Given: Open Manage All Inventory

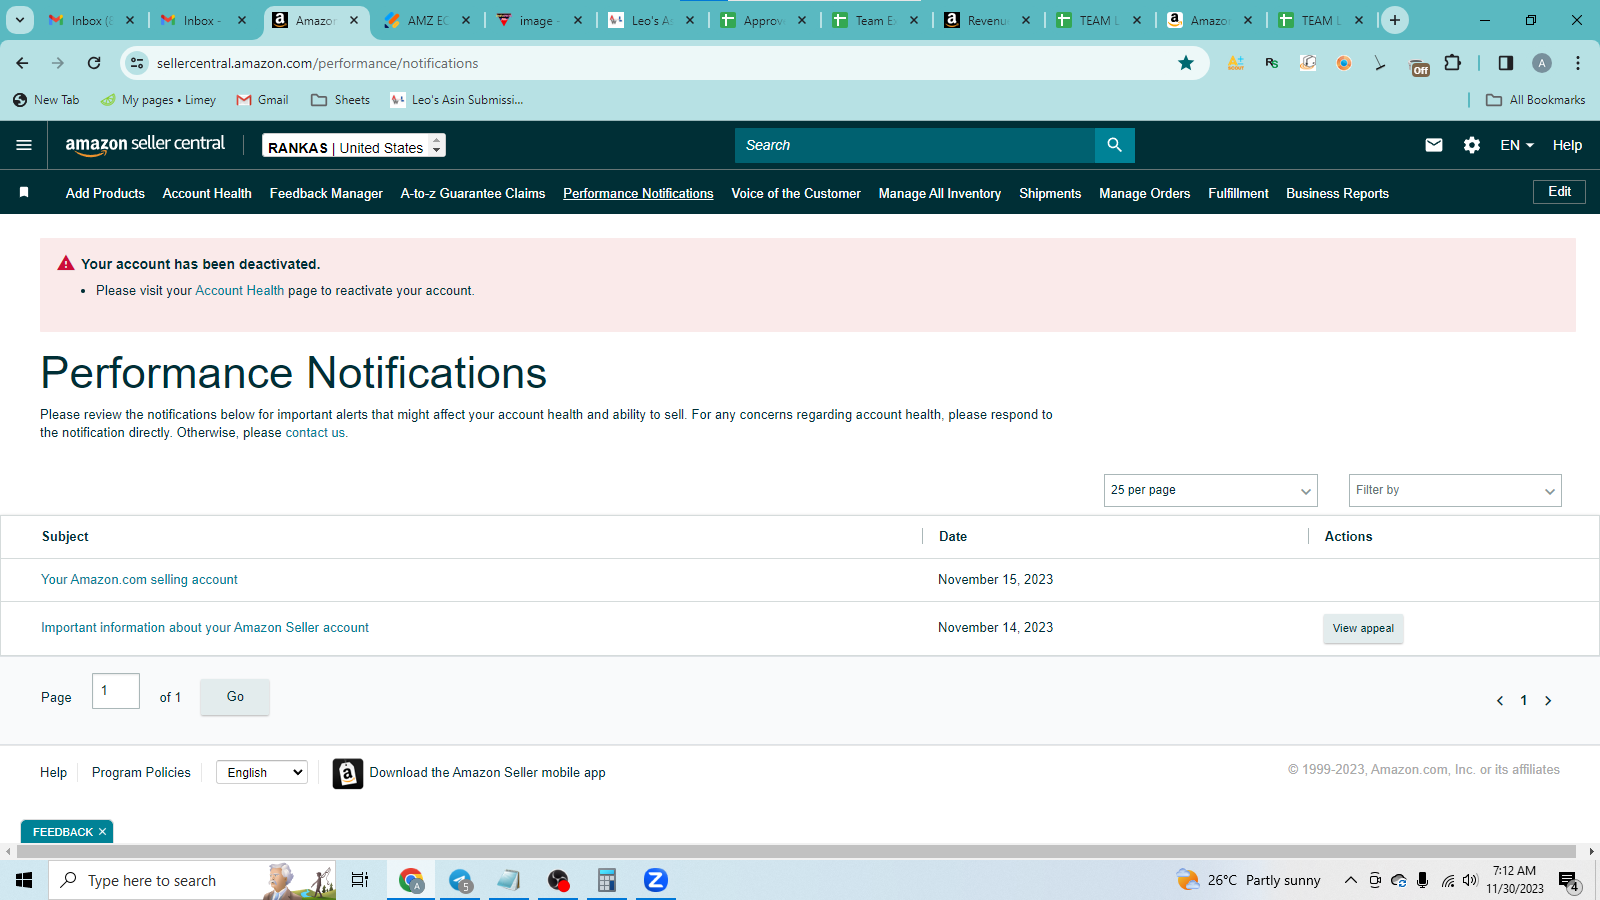Looking at the screenshot, I should pyautogui.click(x=940, y=193).
